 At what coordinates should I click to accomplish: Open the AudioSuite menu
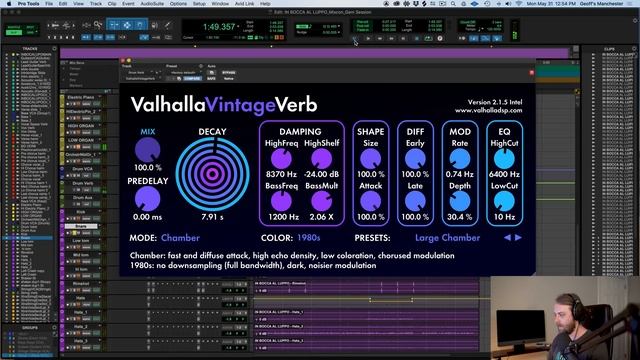pyautogui.click(x=152, y=4)
